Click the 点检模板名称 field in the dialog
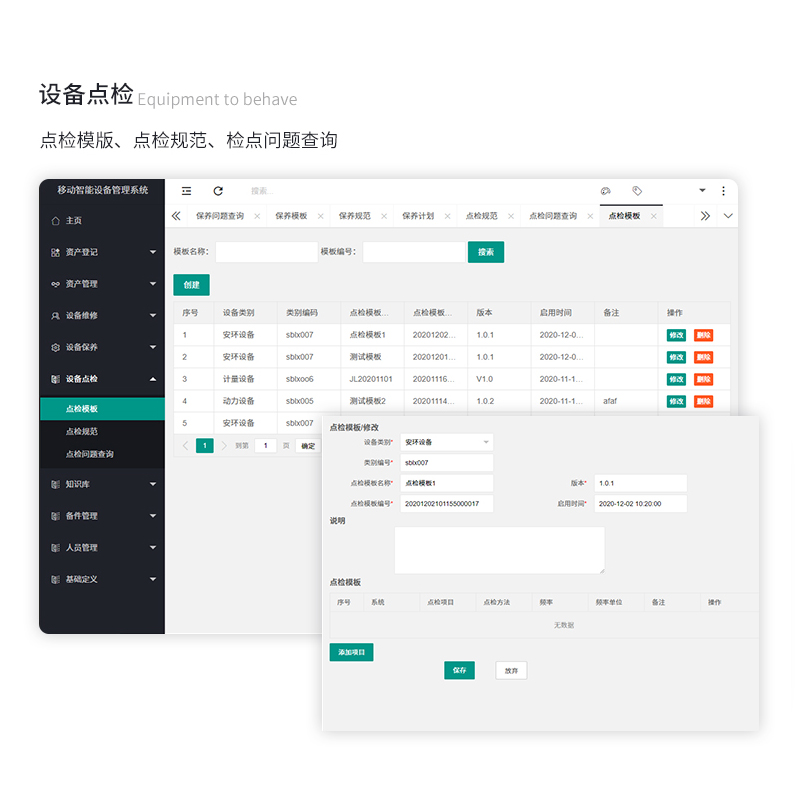 446,483
